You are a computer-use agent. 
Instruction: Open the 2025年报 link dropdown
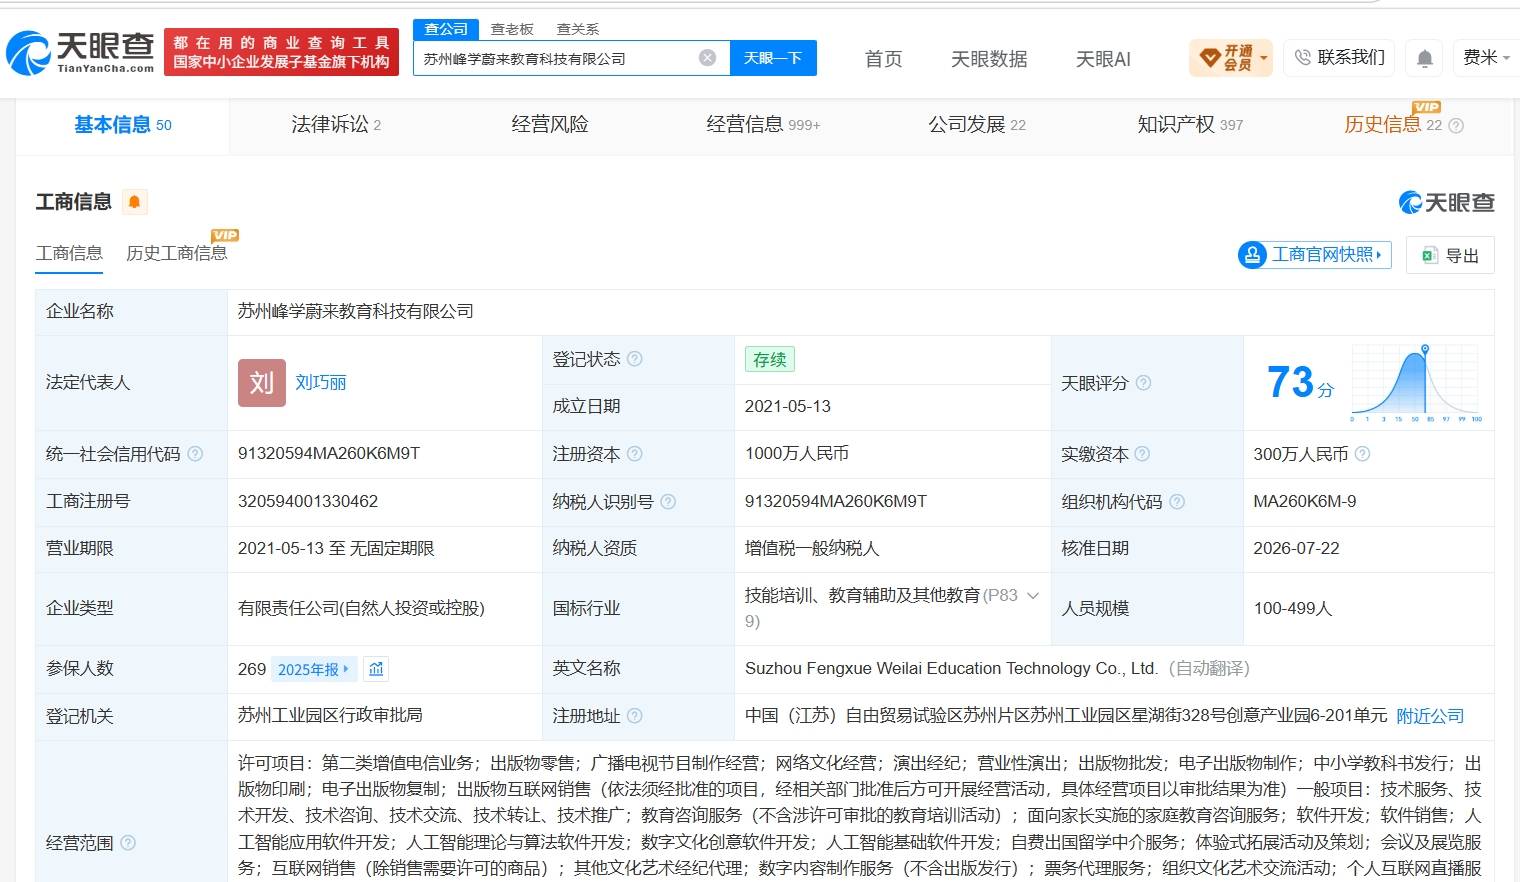point(314,669)
